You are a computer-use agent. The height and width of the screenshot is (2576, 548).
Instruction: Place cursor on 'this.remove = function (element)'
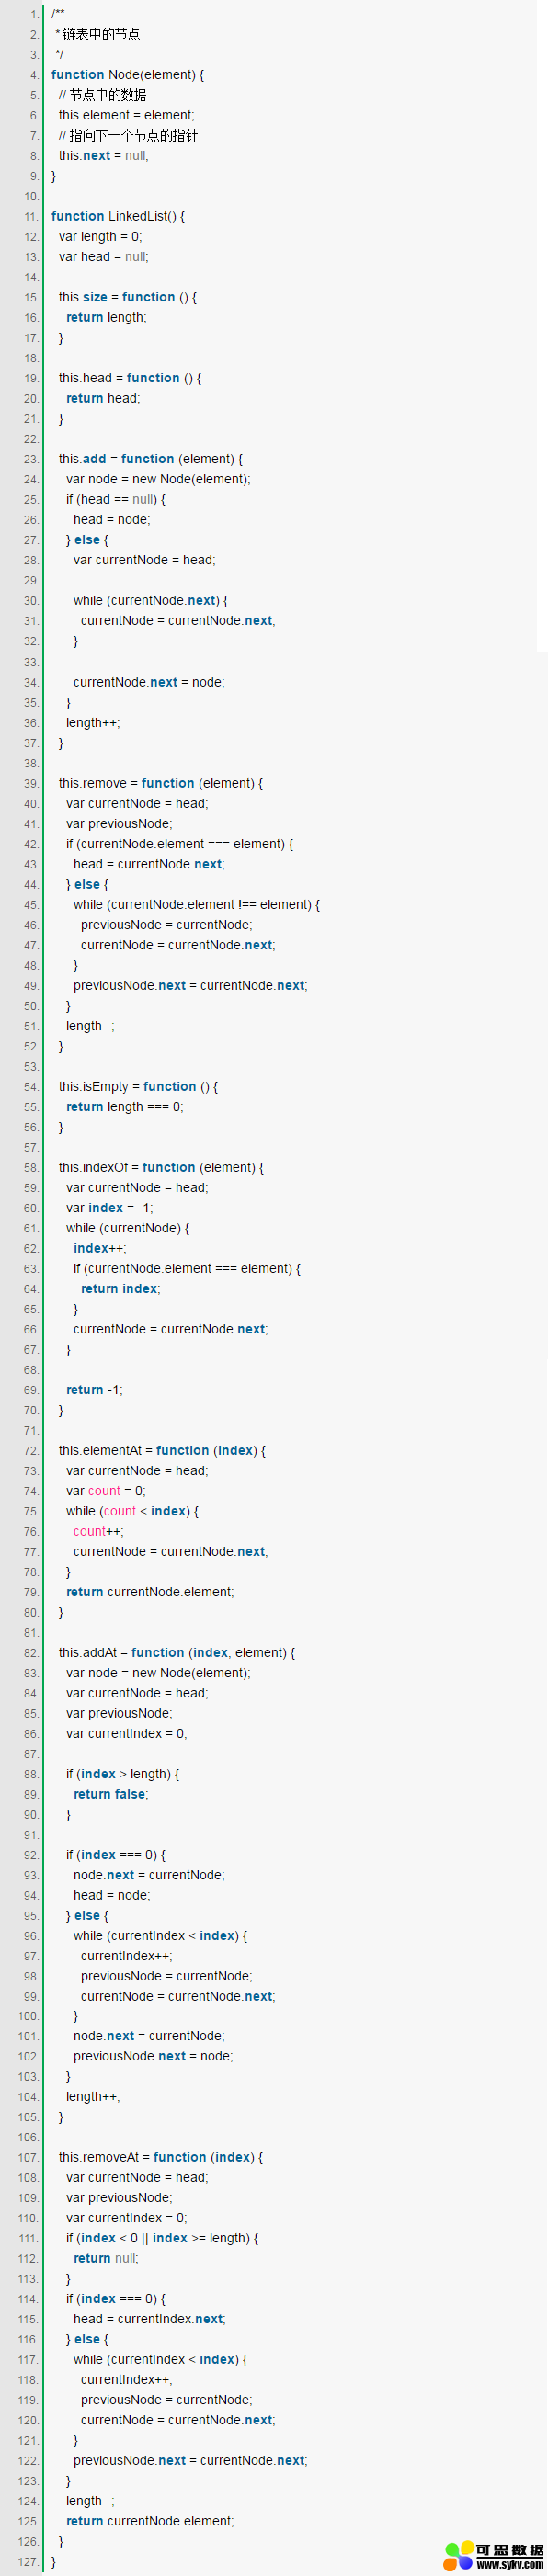(160, 783)
